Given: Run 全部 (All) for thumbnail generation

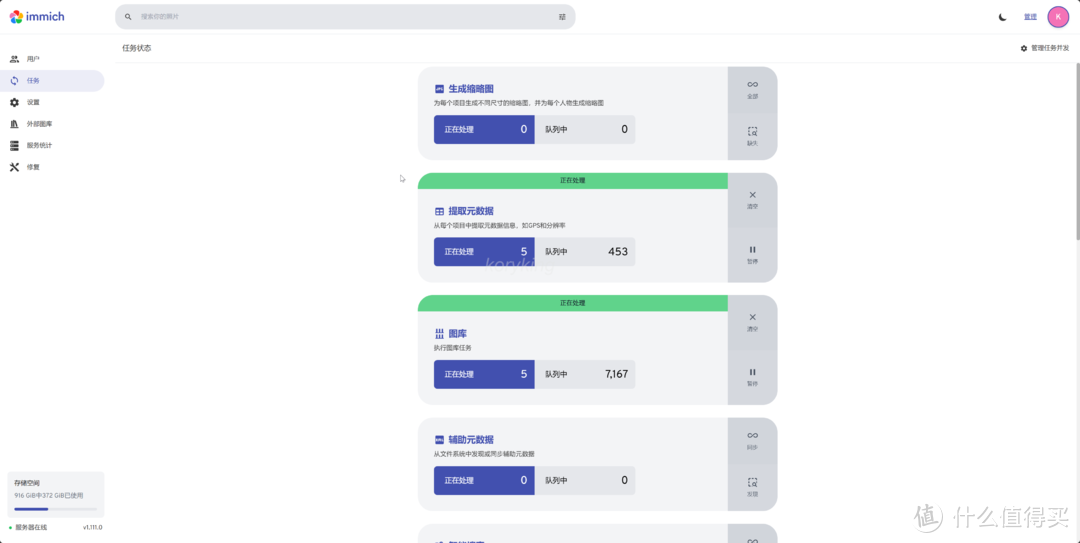Looking at the screenshot, I should point(752,89).
